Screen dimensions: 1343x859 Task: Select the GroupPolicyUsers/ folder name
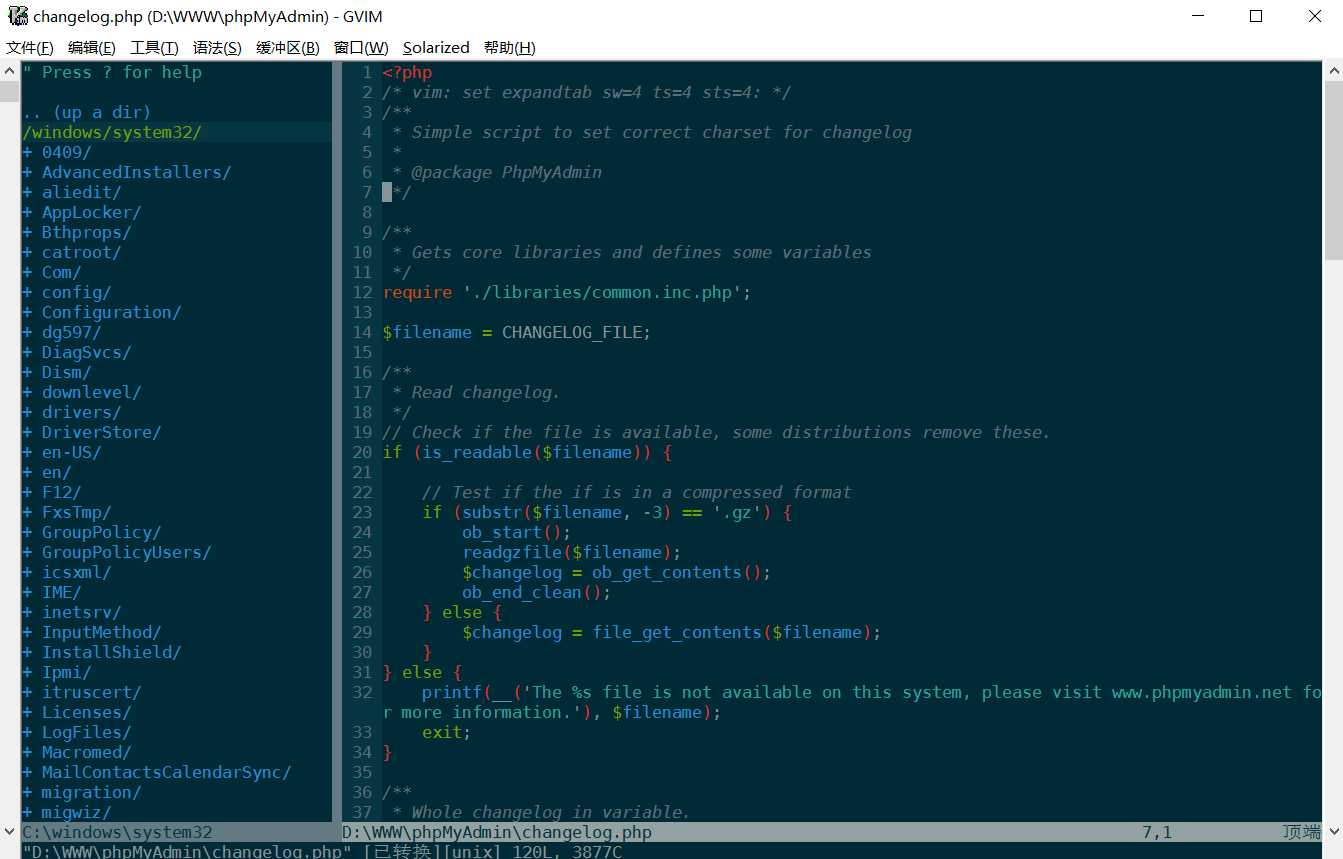(x=126, y=552)
